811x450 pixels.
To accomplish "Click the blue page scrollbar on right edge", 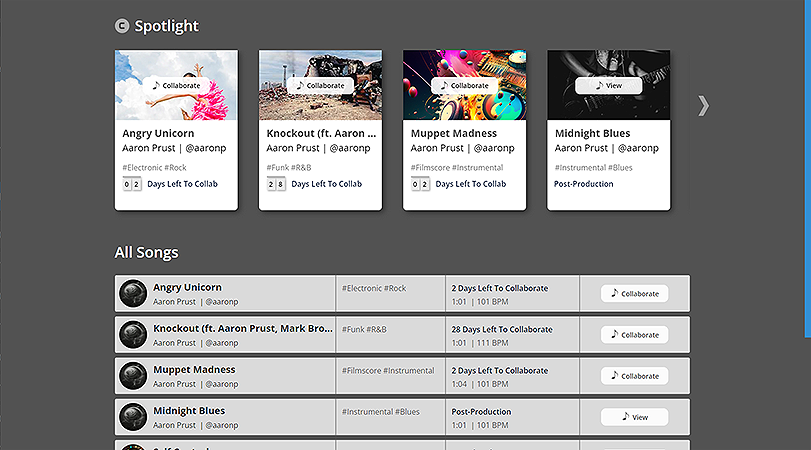I will click(x=807, y=169).
